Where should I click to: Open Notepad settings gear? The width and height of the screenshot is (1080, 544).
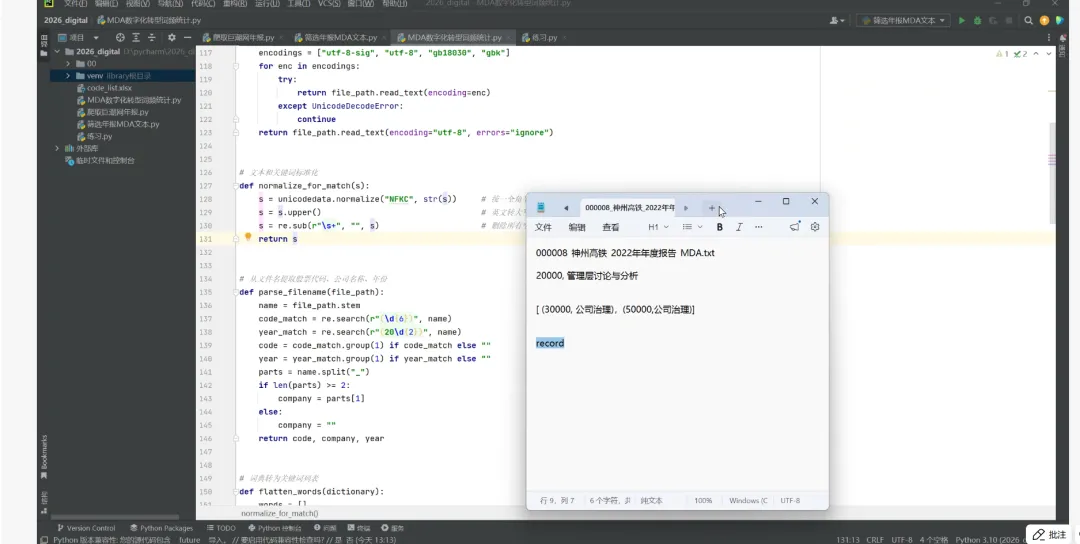point(815,227)
